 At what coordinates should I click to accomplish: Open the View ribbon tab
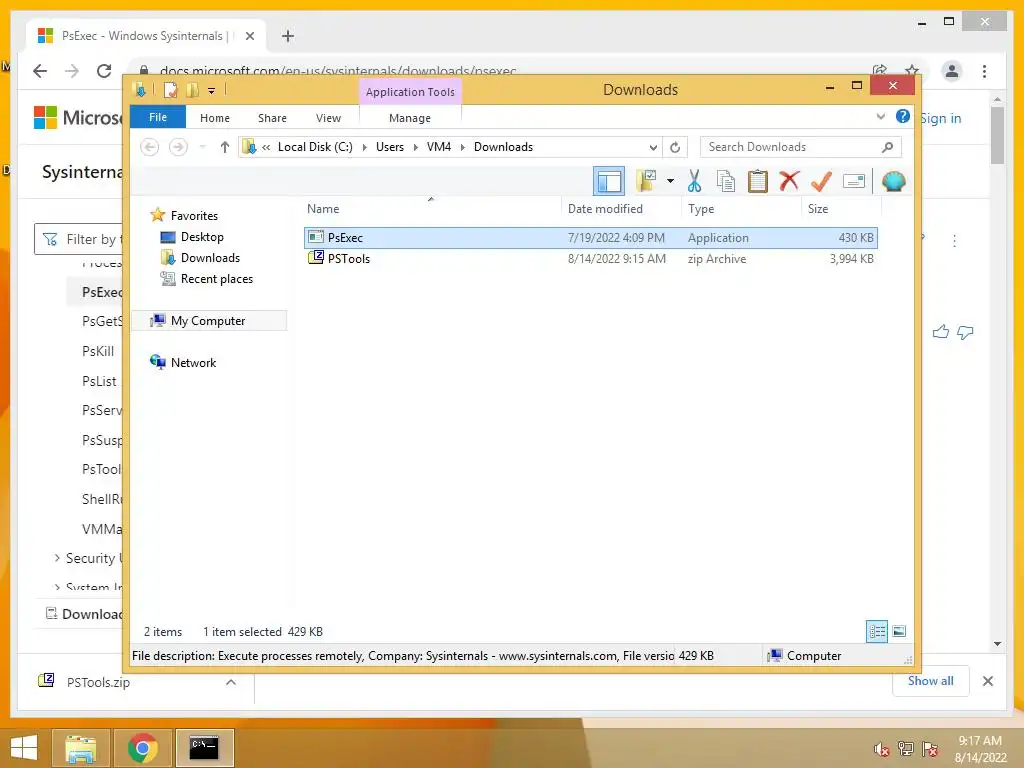pyautogui.click(x=328, y=118)
